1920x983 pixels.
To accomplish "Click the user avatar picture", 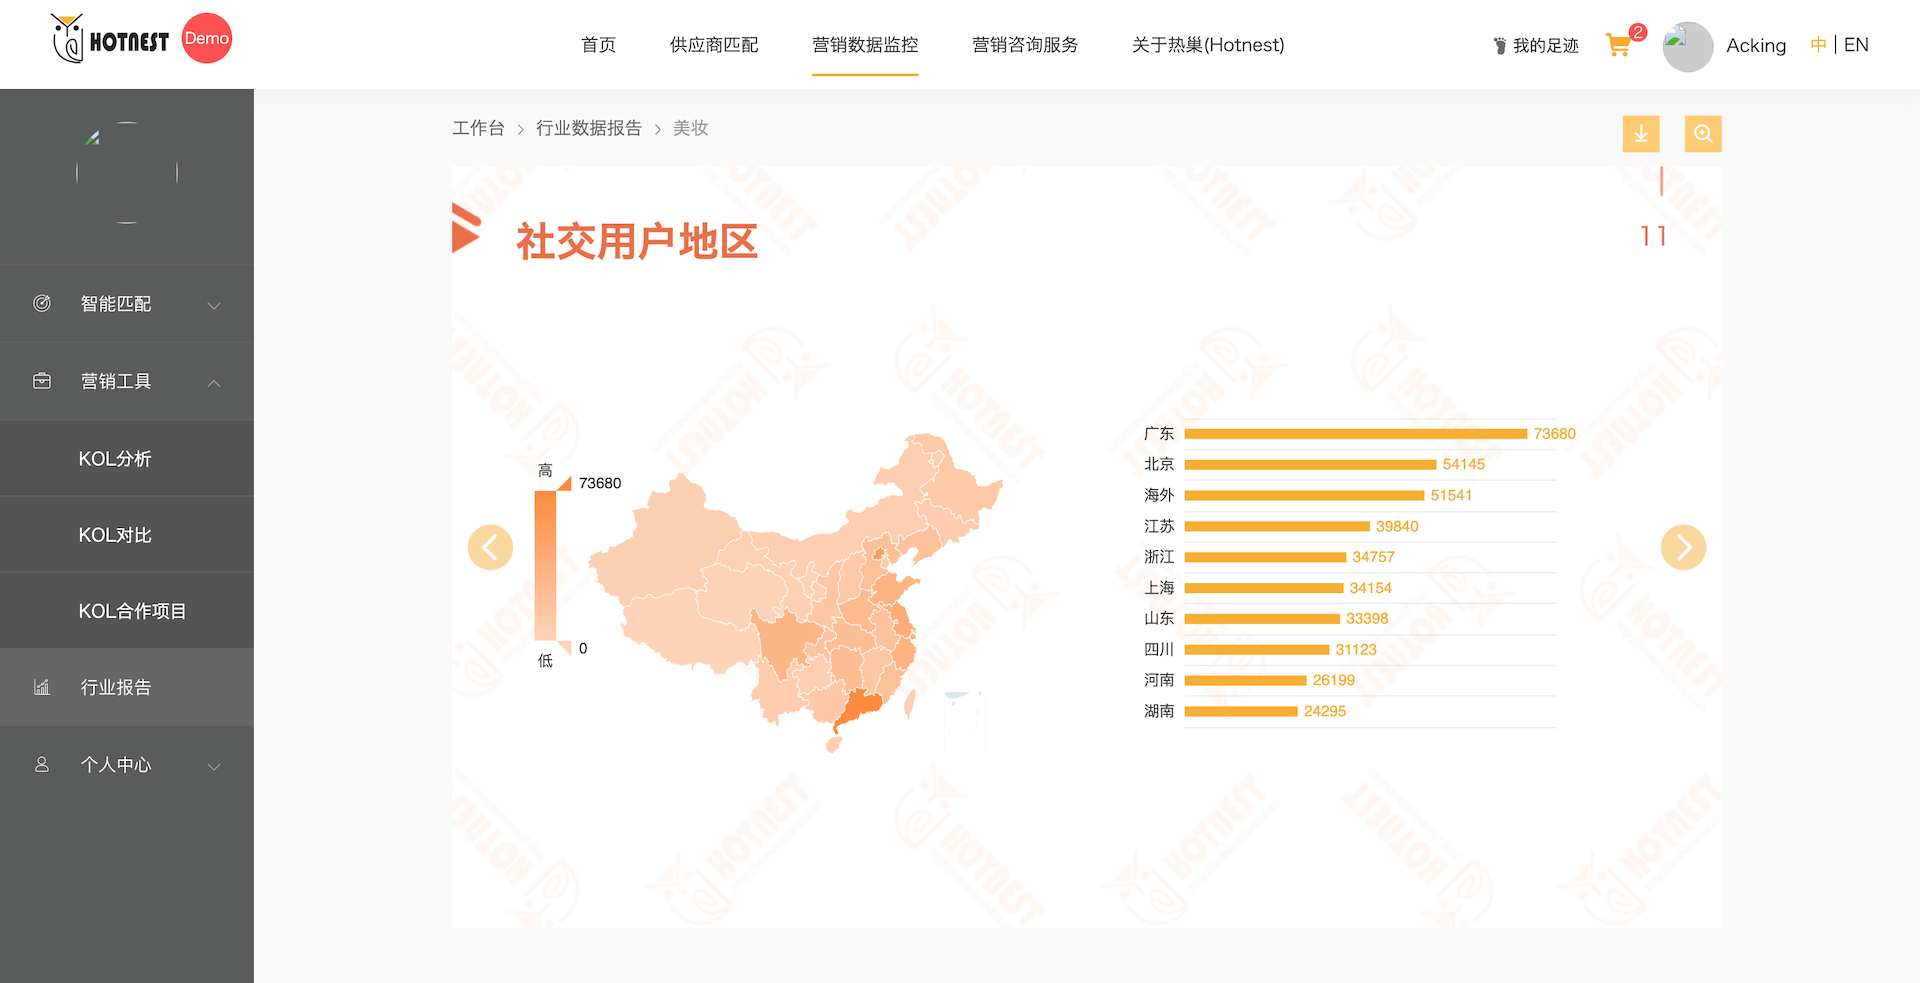I will pyautogui.click(x=1687, y=46).
